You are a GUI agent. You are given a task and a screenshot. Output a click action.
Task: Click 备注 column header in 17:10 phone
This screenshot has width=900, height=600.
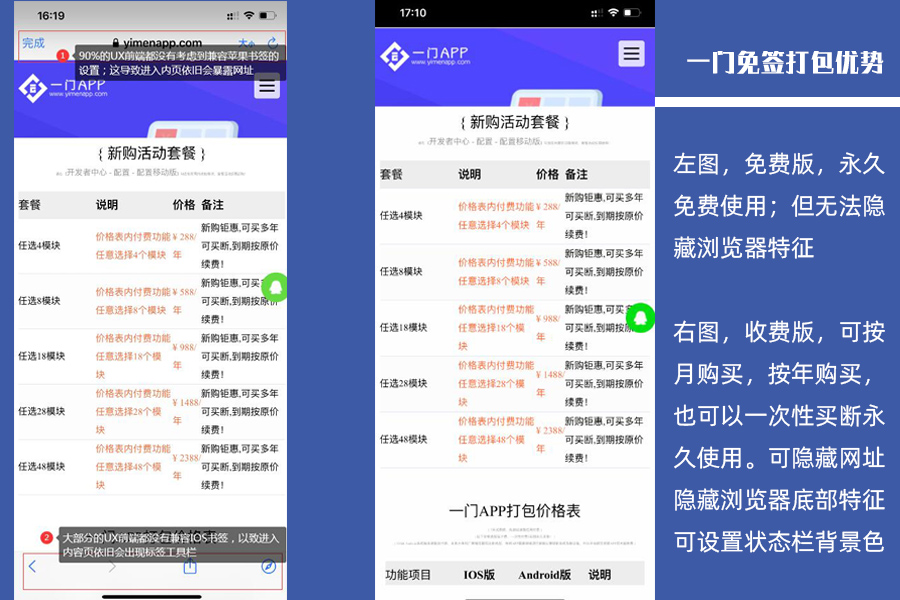pos(576,174)
